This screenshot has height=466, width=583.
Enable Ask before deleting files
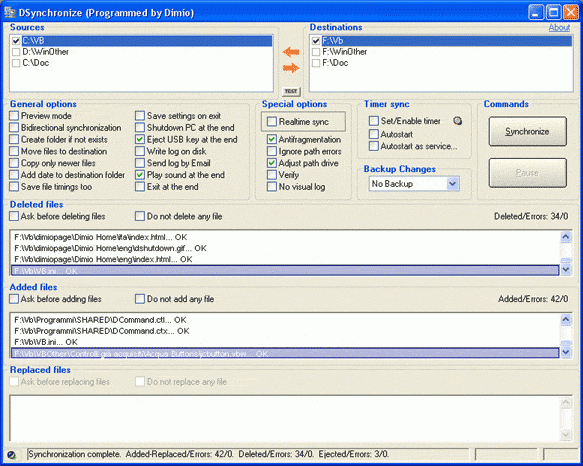coord(14,216)
